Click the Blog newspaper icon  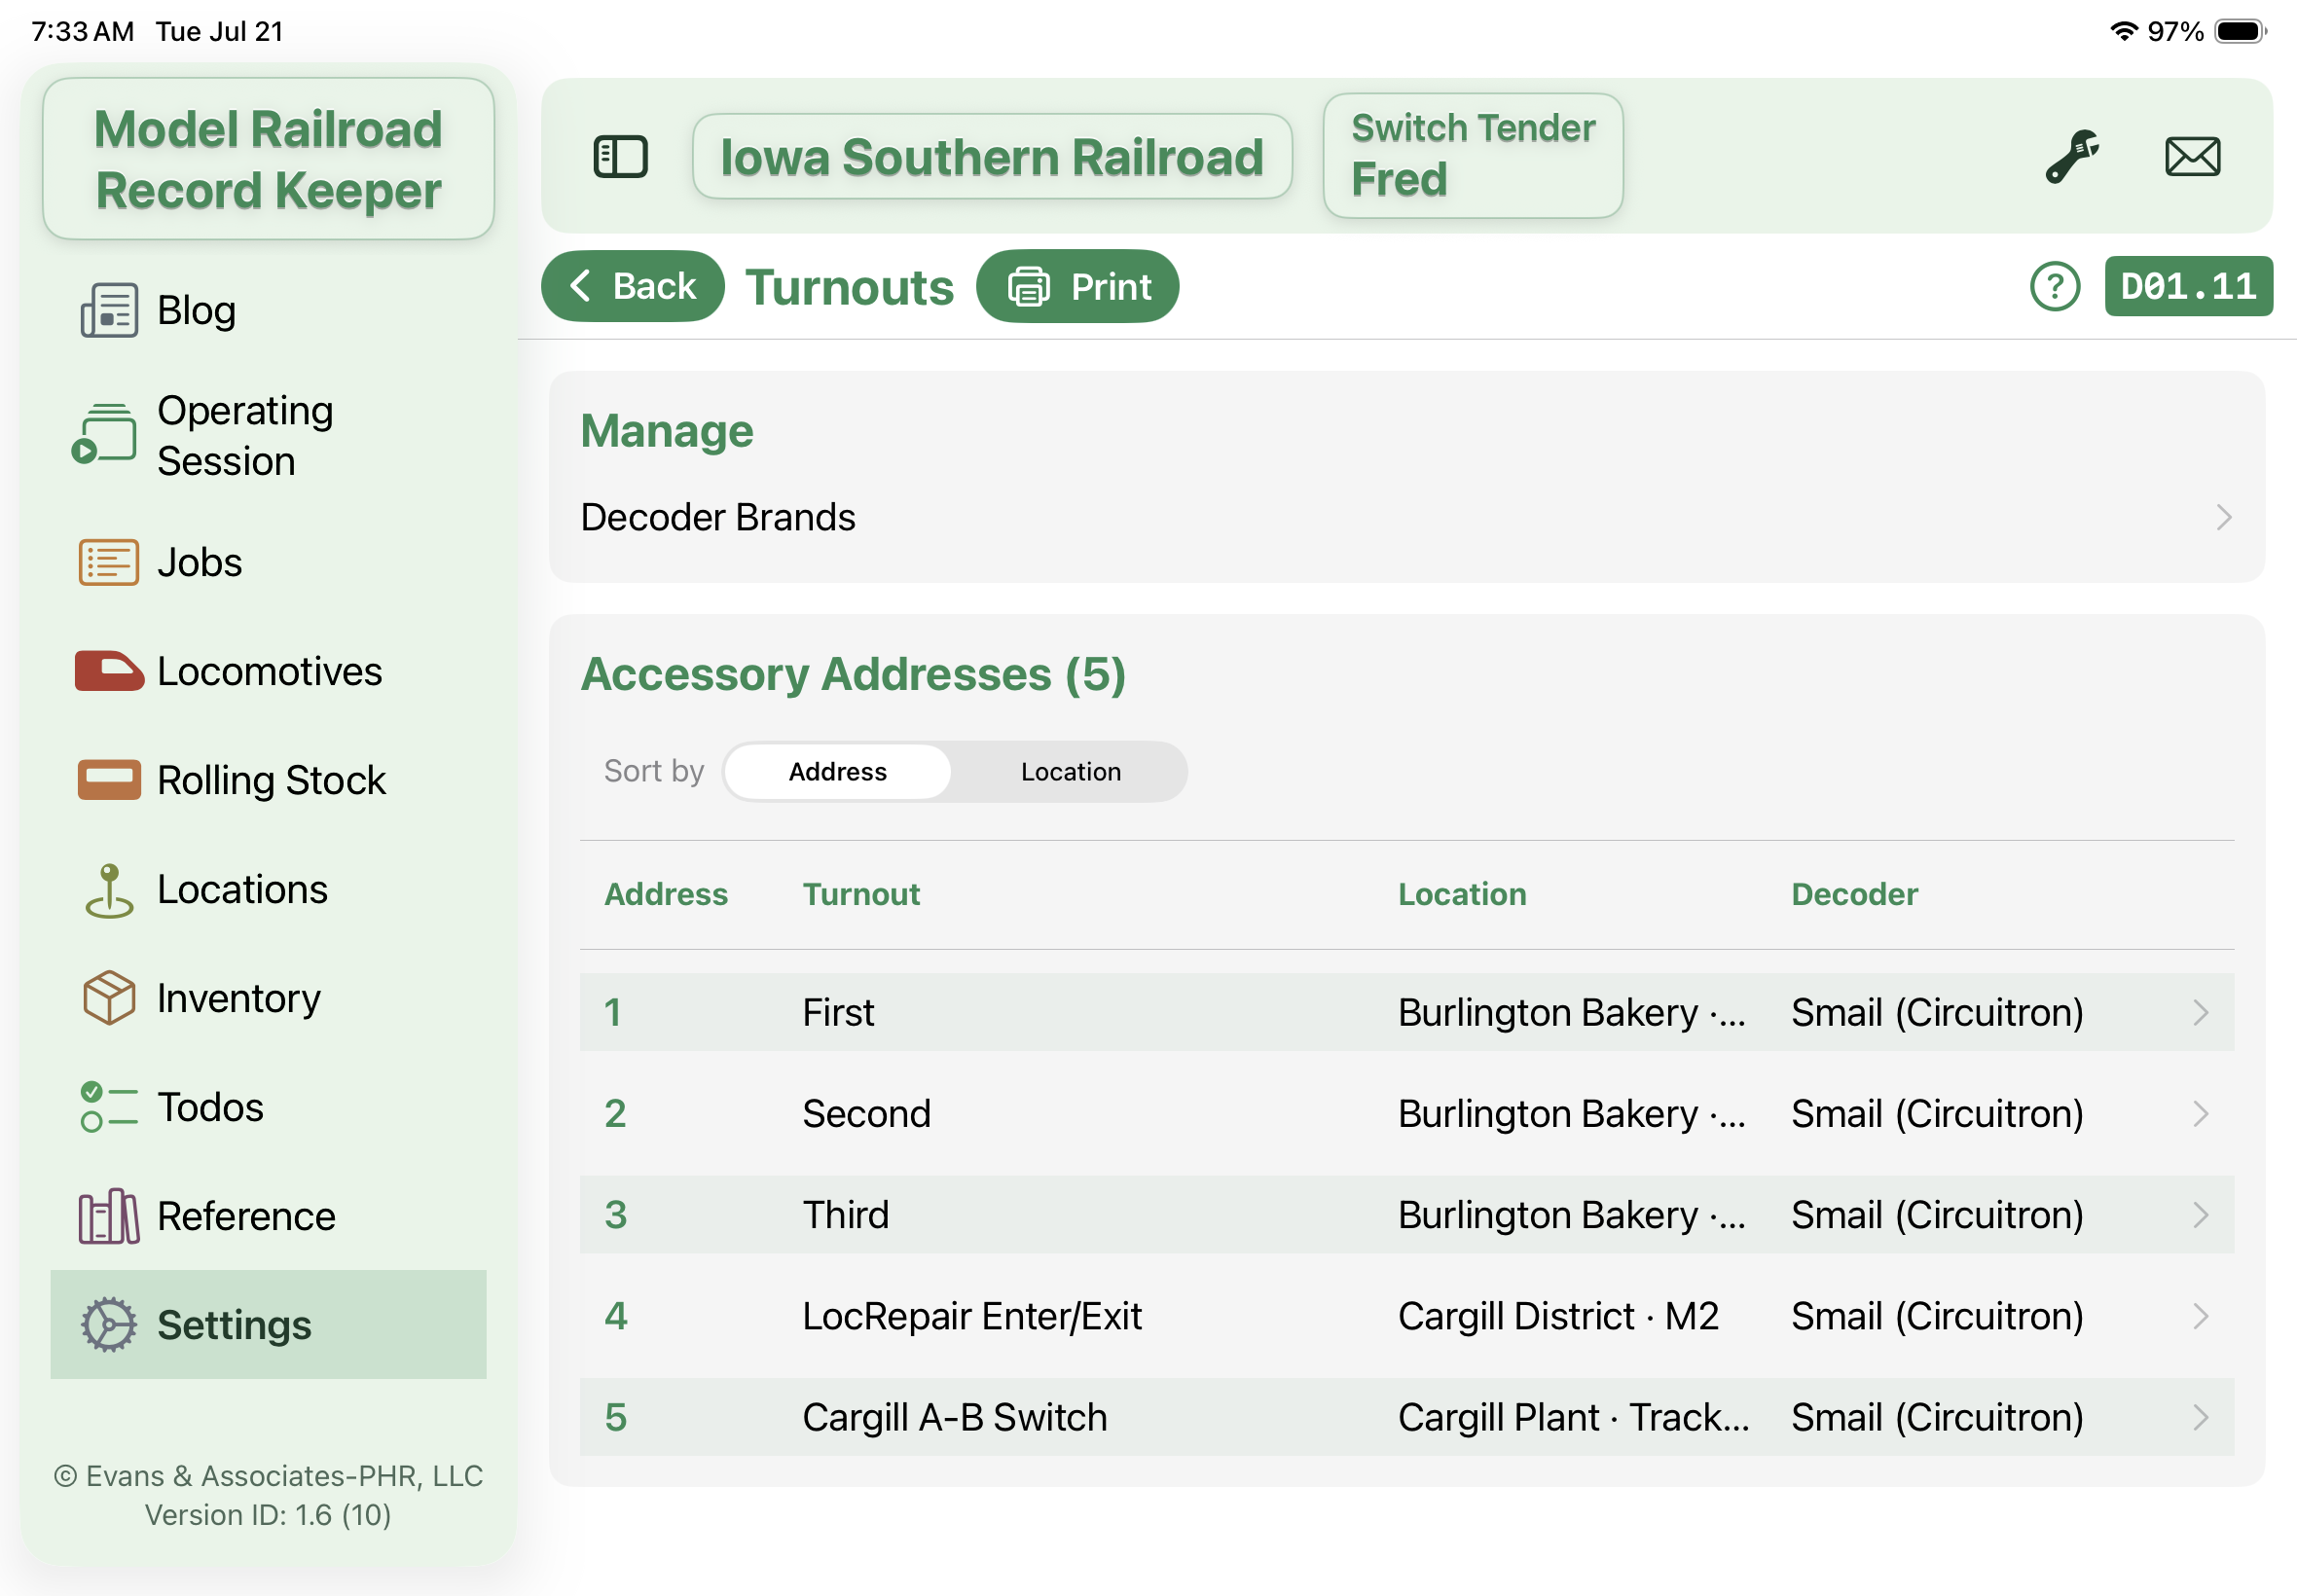109,310
